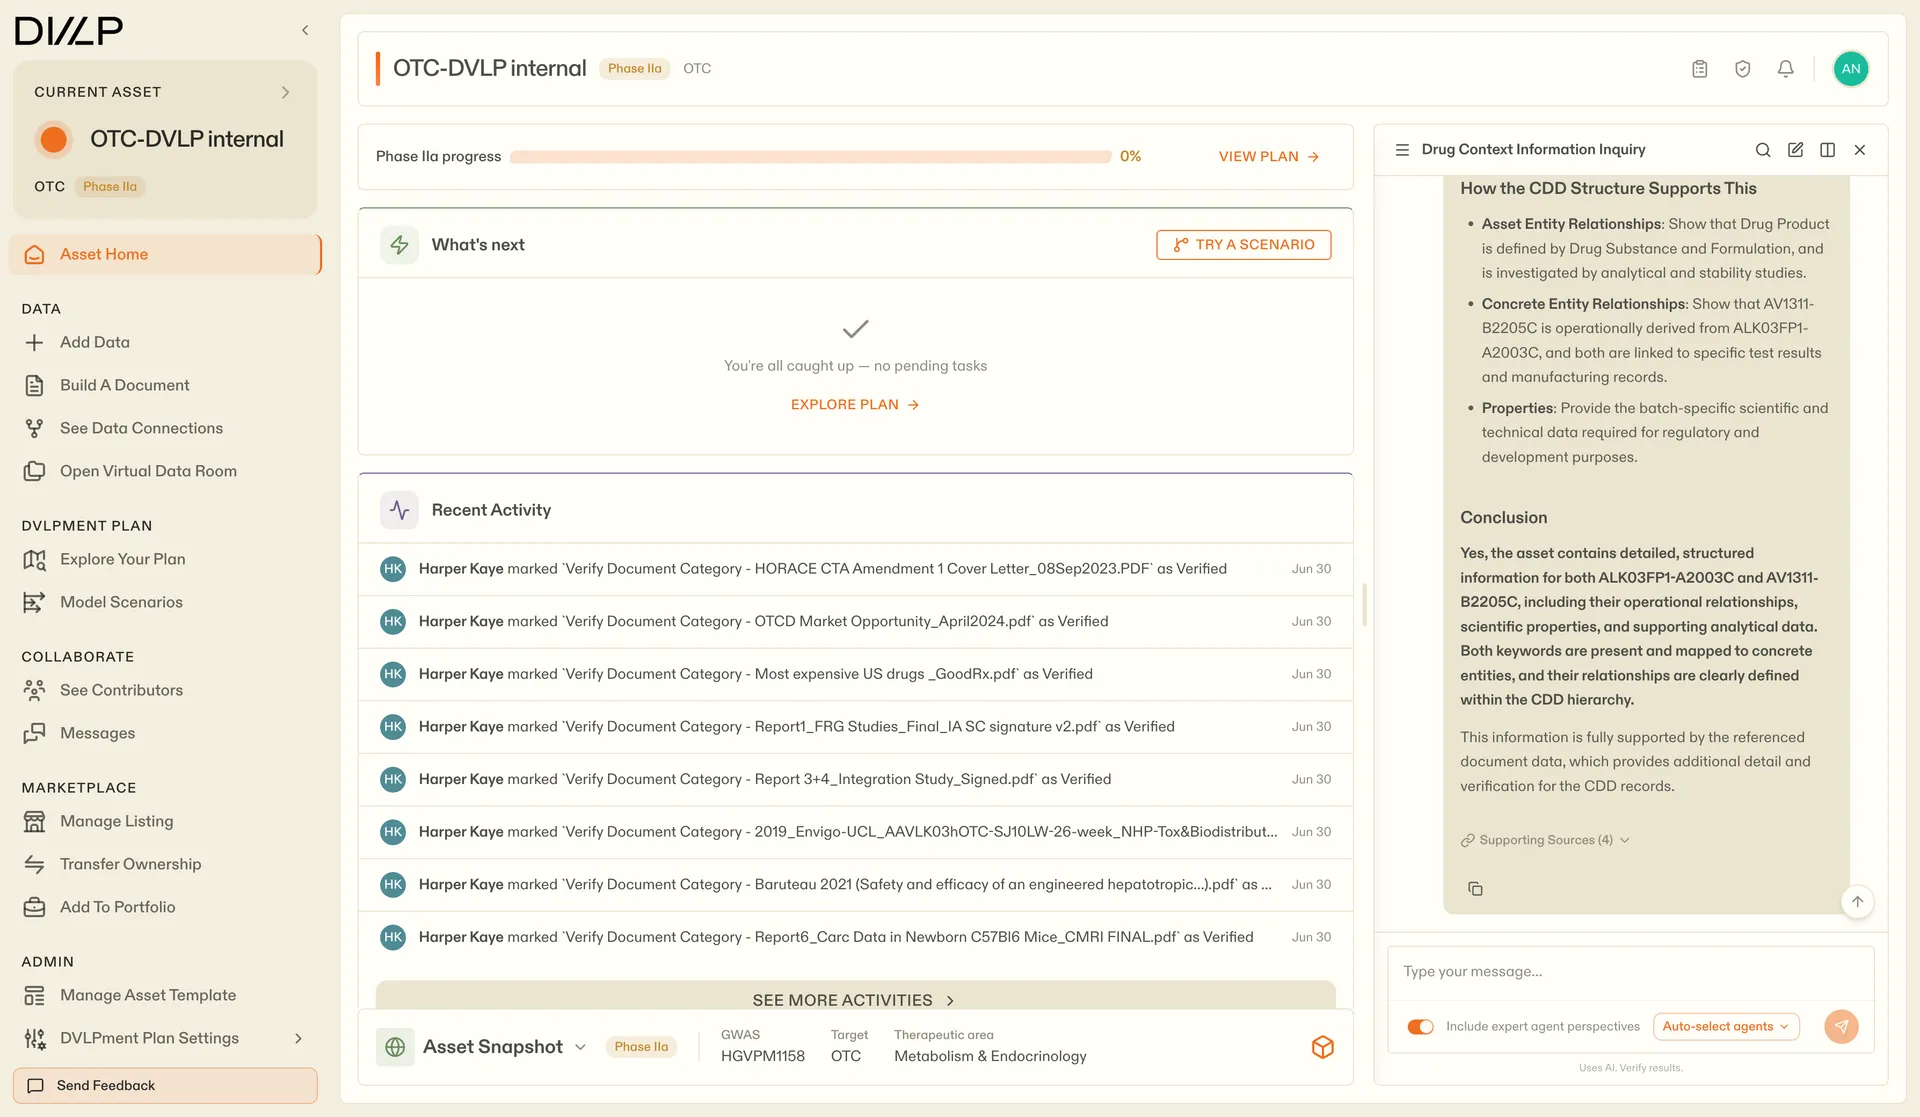Click the Phase IIa progress bar
This screenshot has width=1920, height=1117.
[810, 157]
